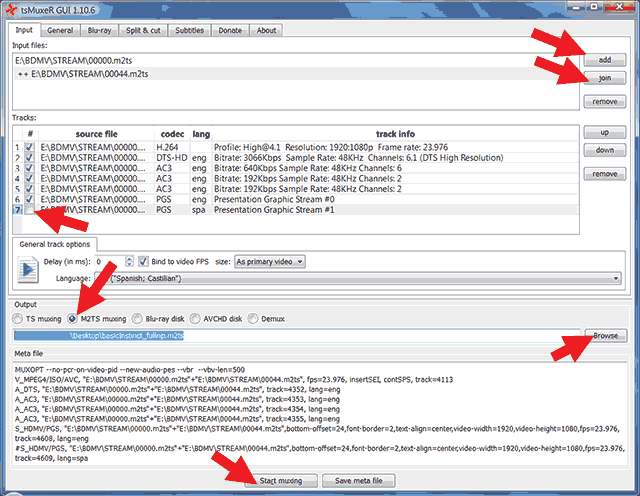Screen dimensions: 640x496
Task: Remove the selected track from Tracks list
Action: pyautogui.click(x=604, y=174)
